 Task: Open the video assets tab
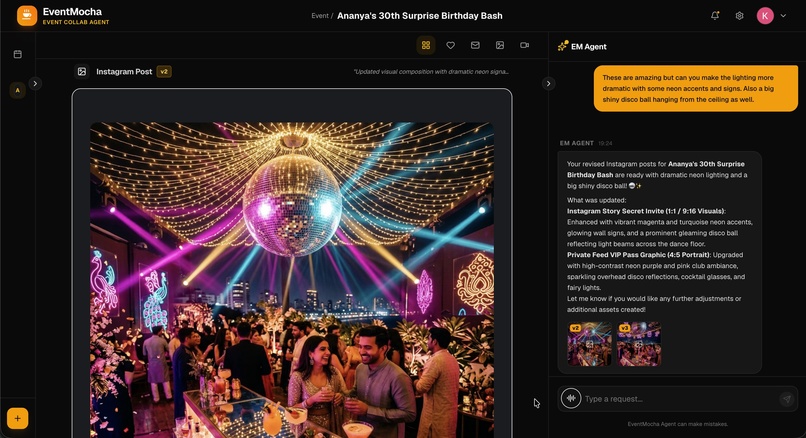(x=524, y=45)
